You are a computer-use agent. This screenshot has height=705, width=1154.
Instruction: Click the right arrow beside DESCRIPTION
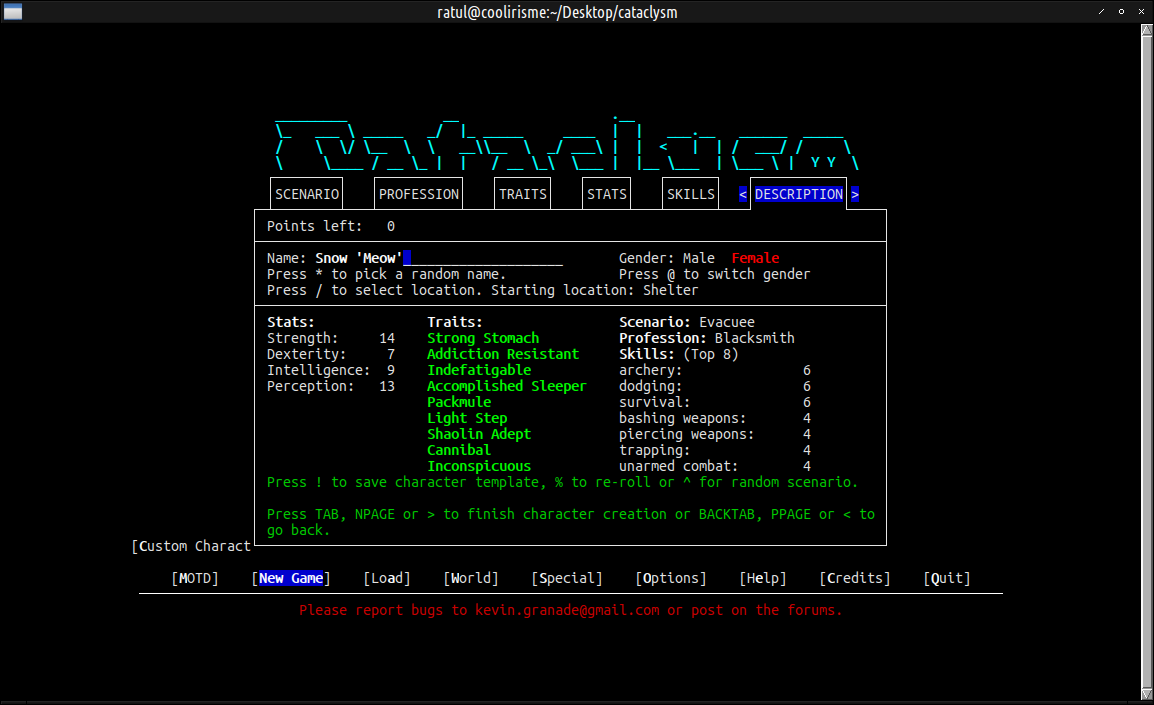(854, 194)
